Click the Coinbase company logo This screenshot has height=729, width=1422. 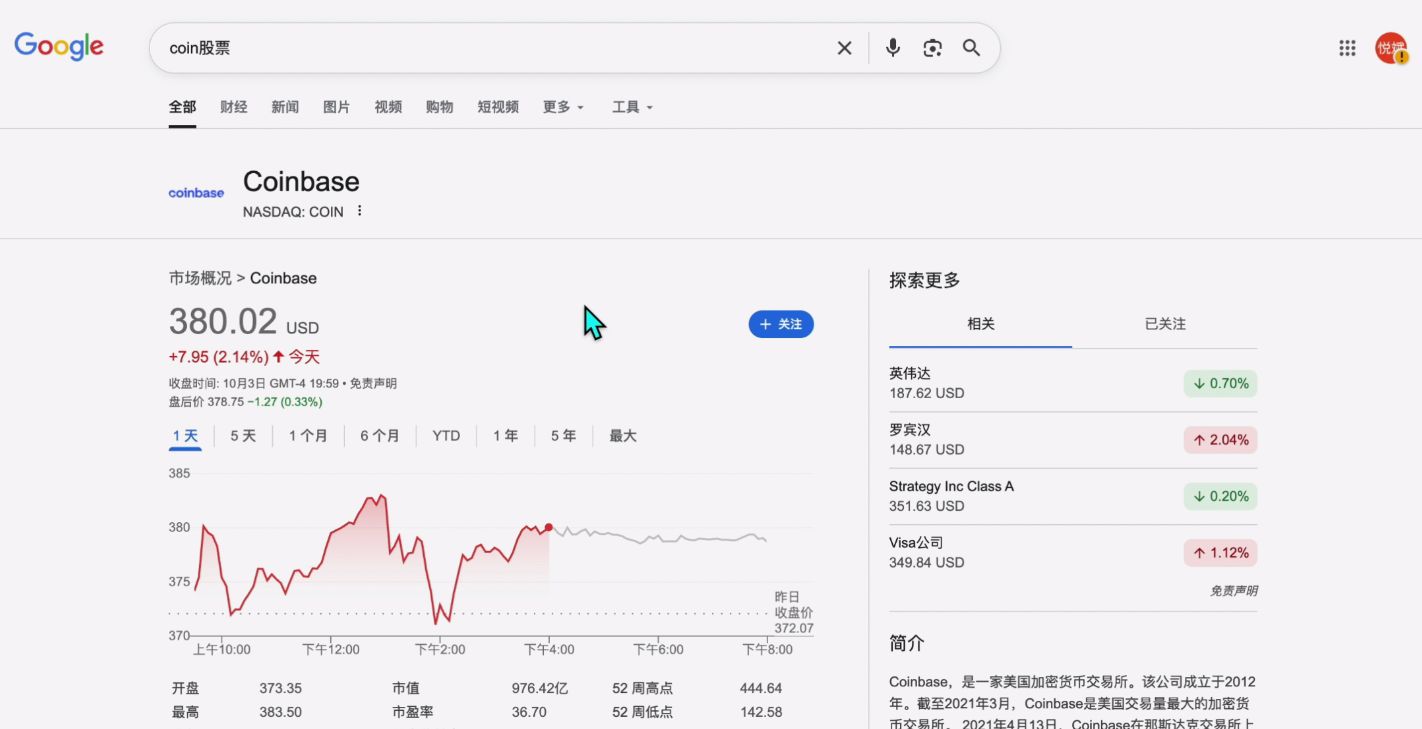(x=195, y=192)
